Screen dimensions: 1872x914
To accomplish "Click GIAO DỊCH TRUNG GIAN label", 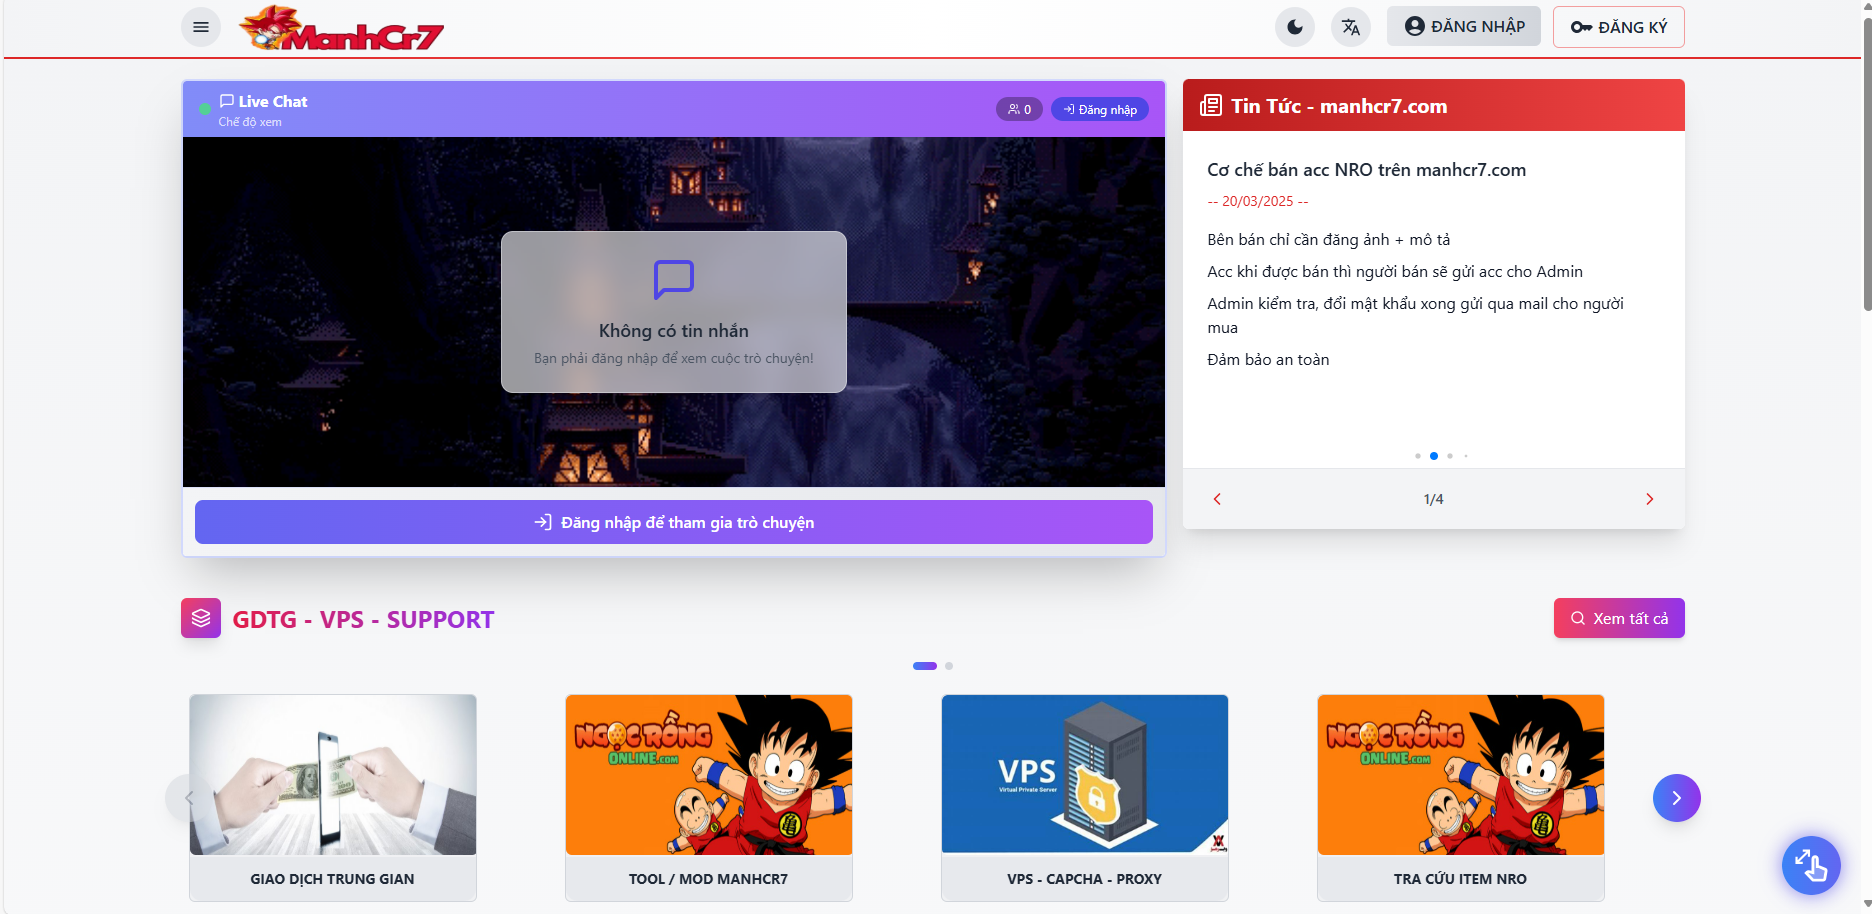I will 332,879.
